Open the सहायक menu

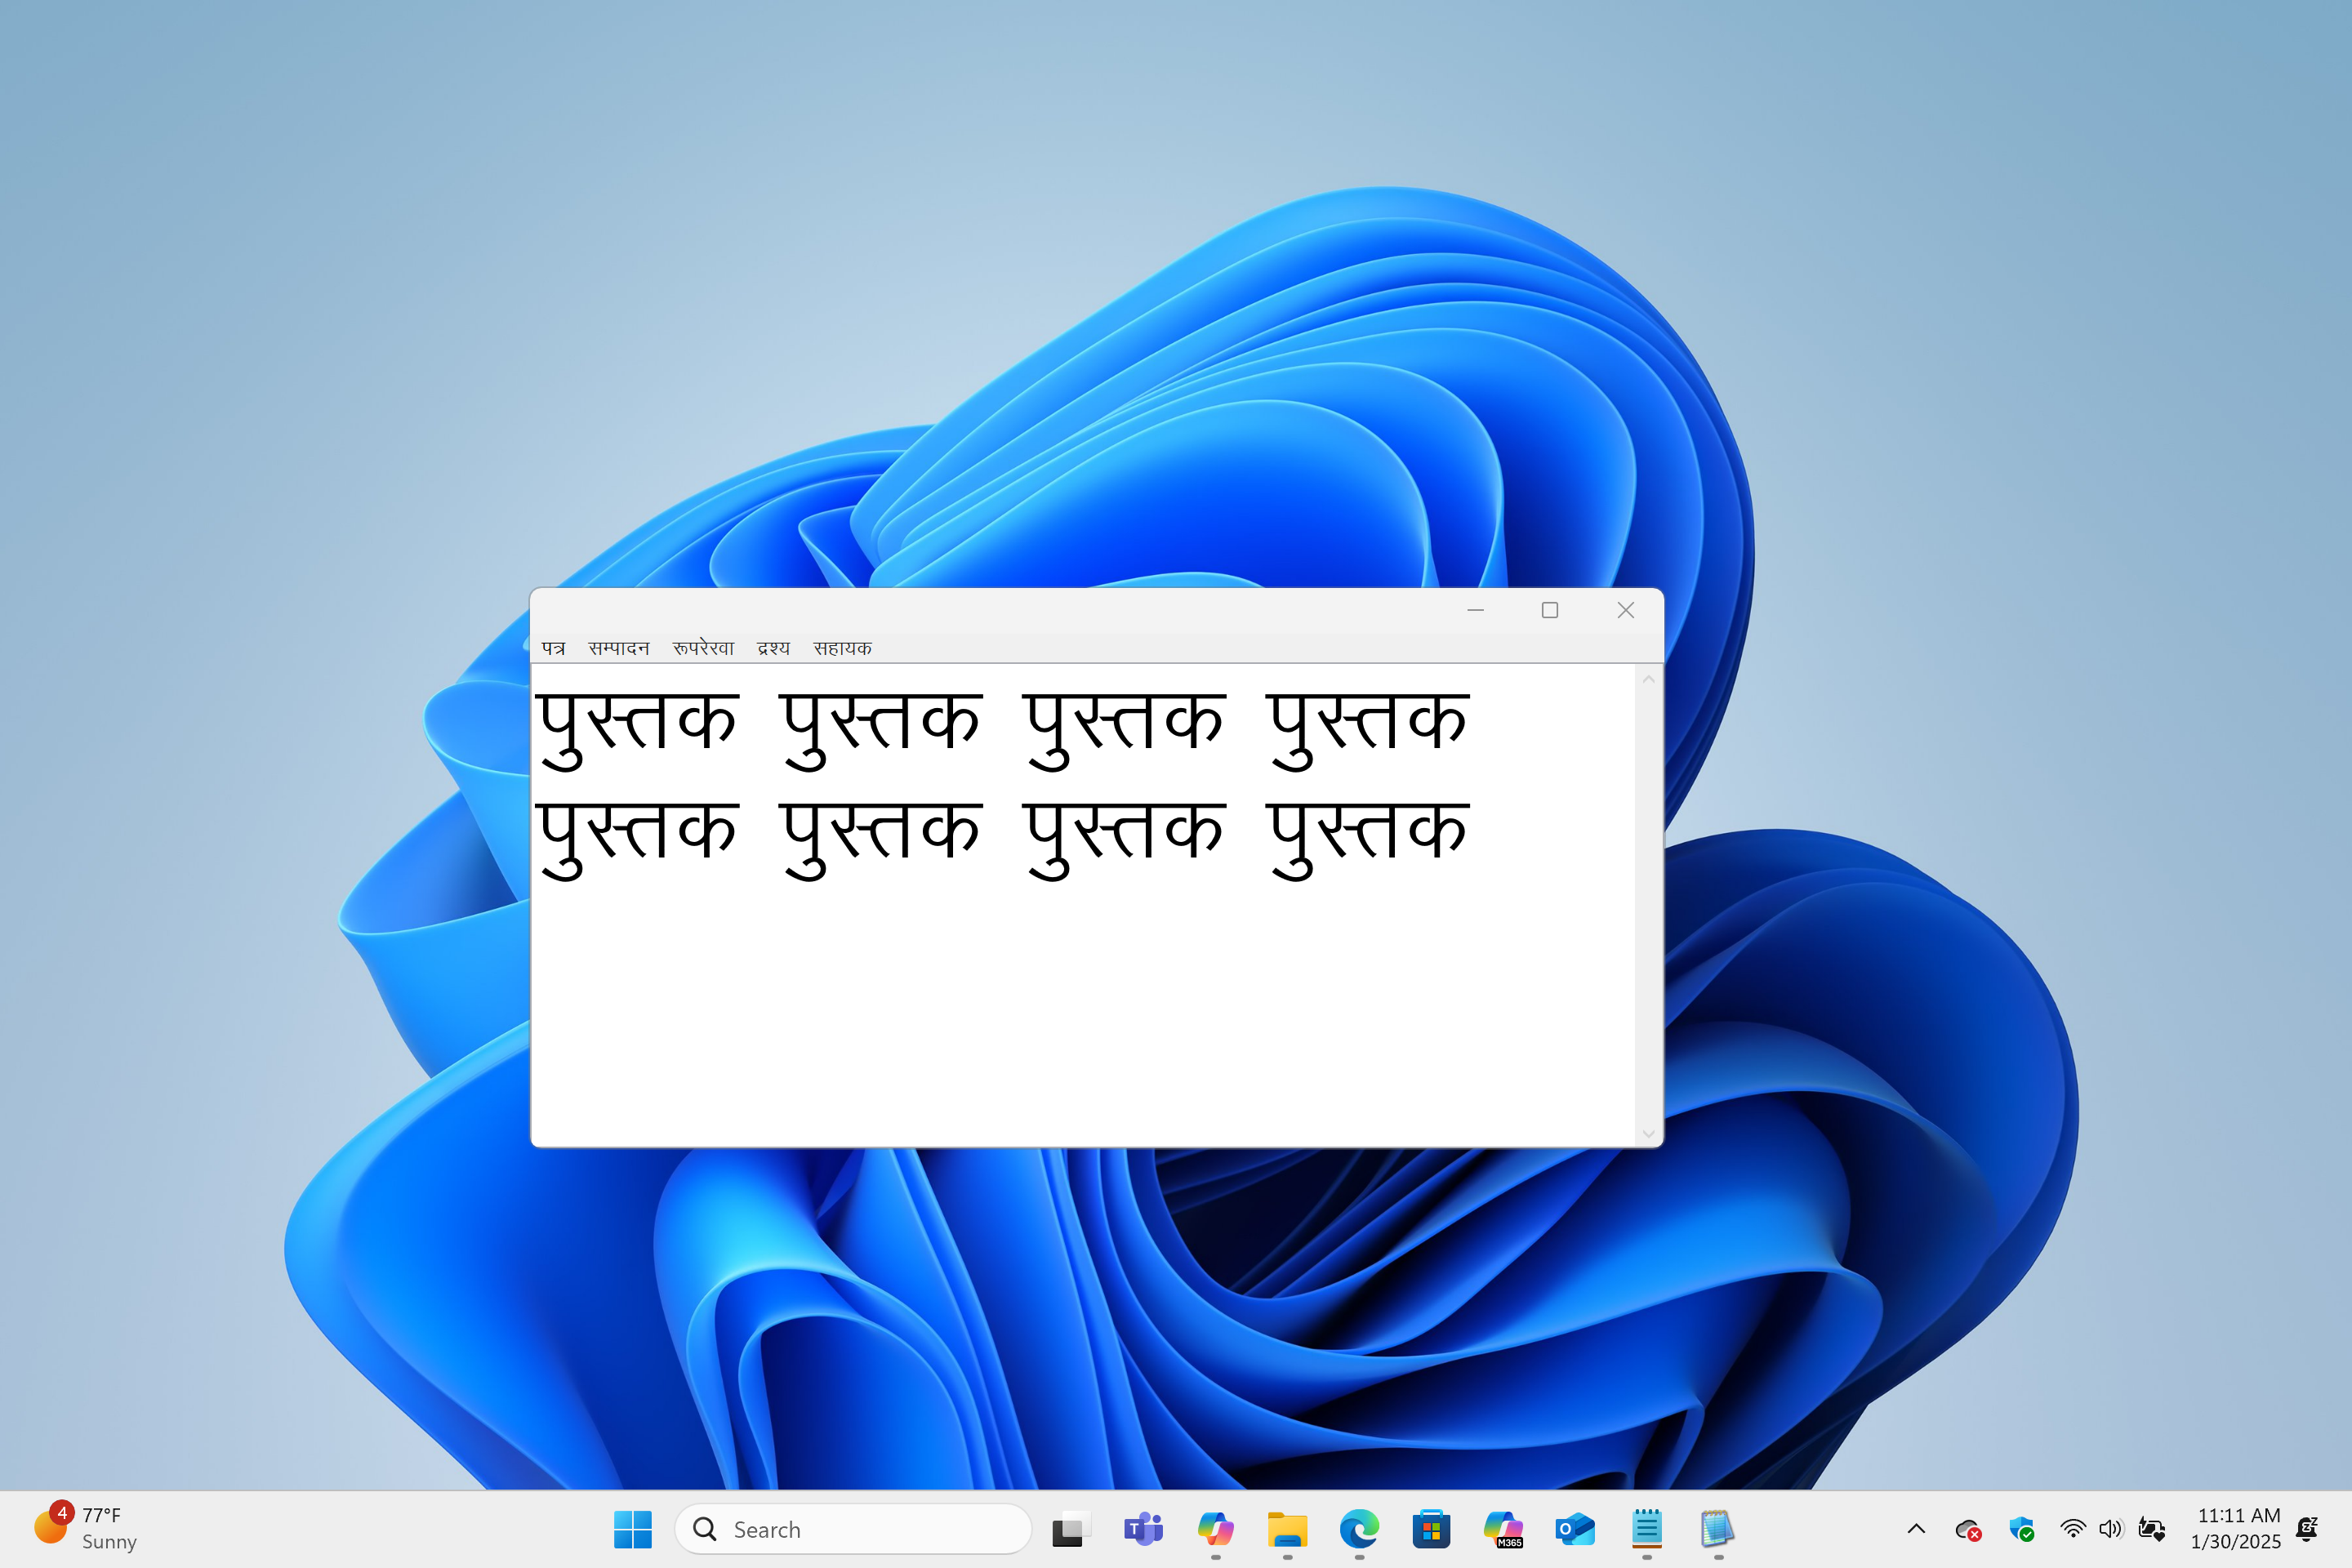click(x=842, y=648)
